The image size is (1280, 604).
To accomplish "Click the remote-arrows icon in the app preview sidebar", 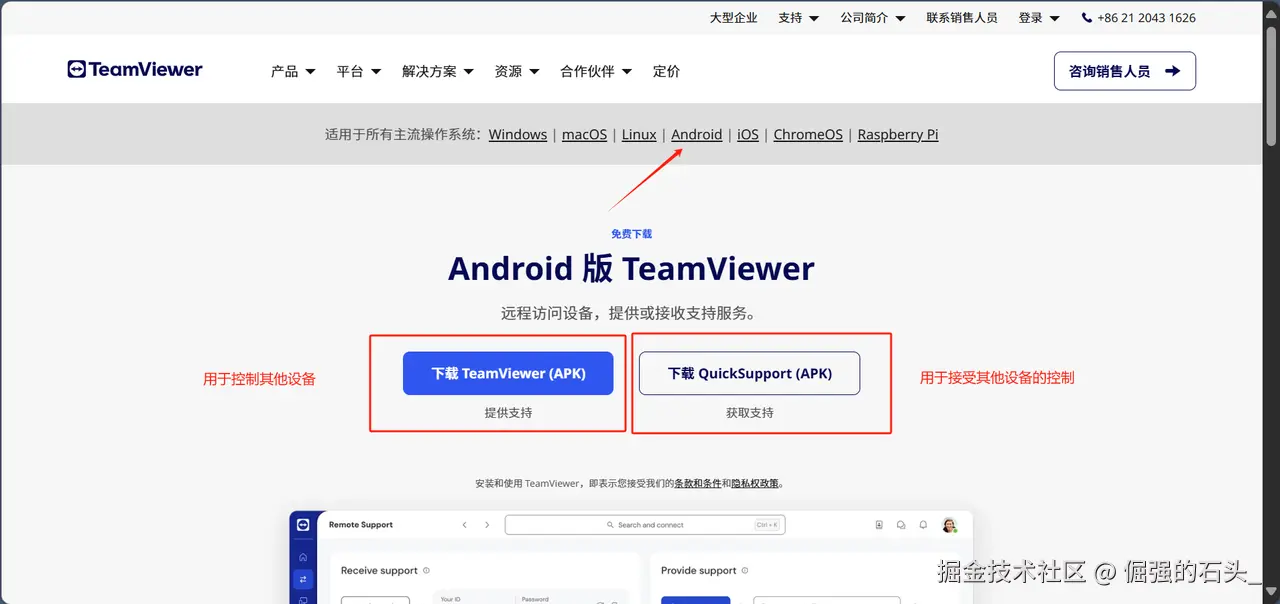I will pyautogui.click(x=303, y=579).
